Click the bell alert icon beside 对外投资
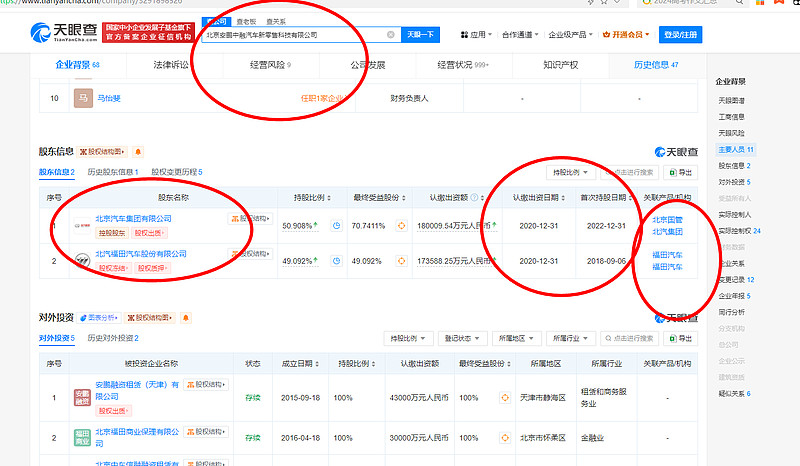Image resolution: width=800 pixels, height=466 pixels. coord(186,317)
